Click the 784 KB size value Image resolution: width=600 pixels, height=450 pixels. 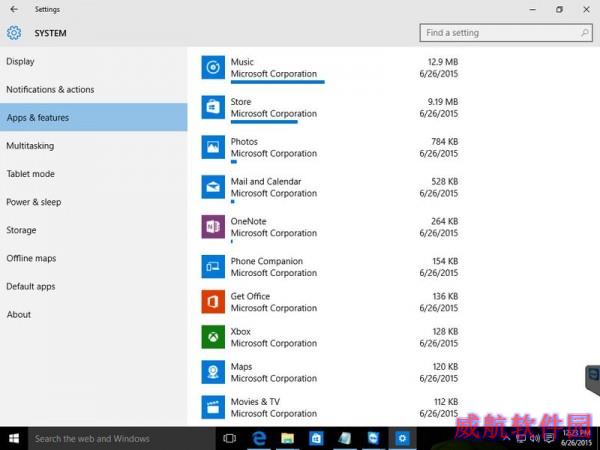445,141
